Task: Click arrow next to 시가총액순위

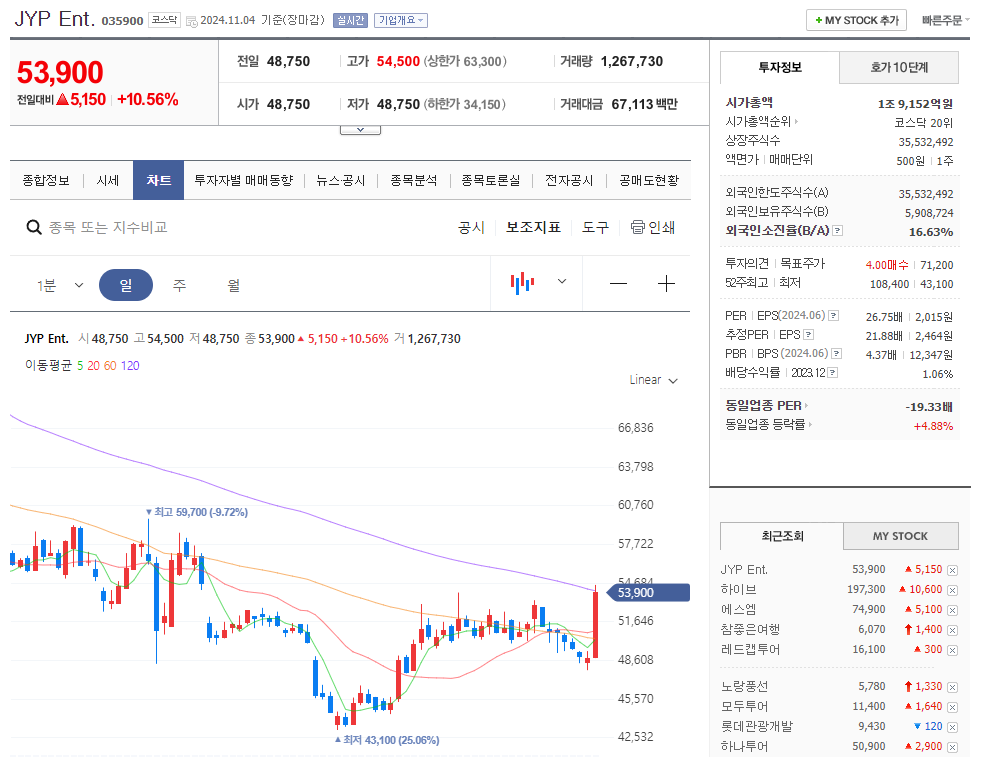Action: pyautogui.click(x=796, y=122)
